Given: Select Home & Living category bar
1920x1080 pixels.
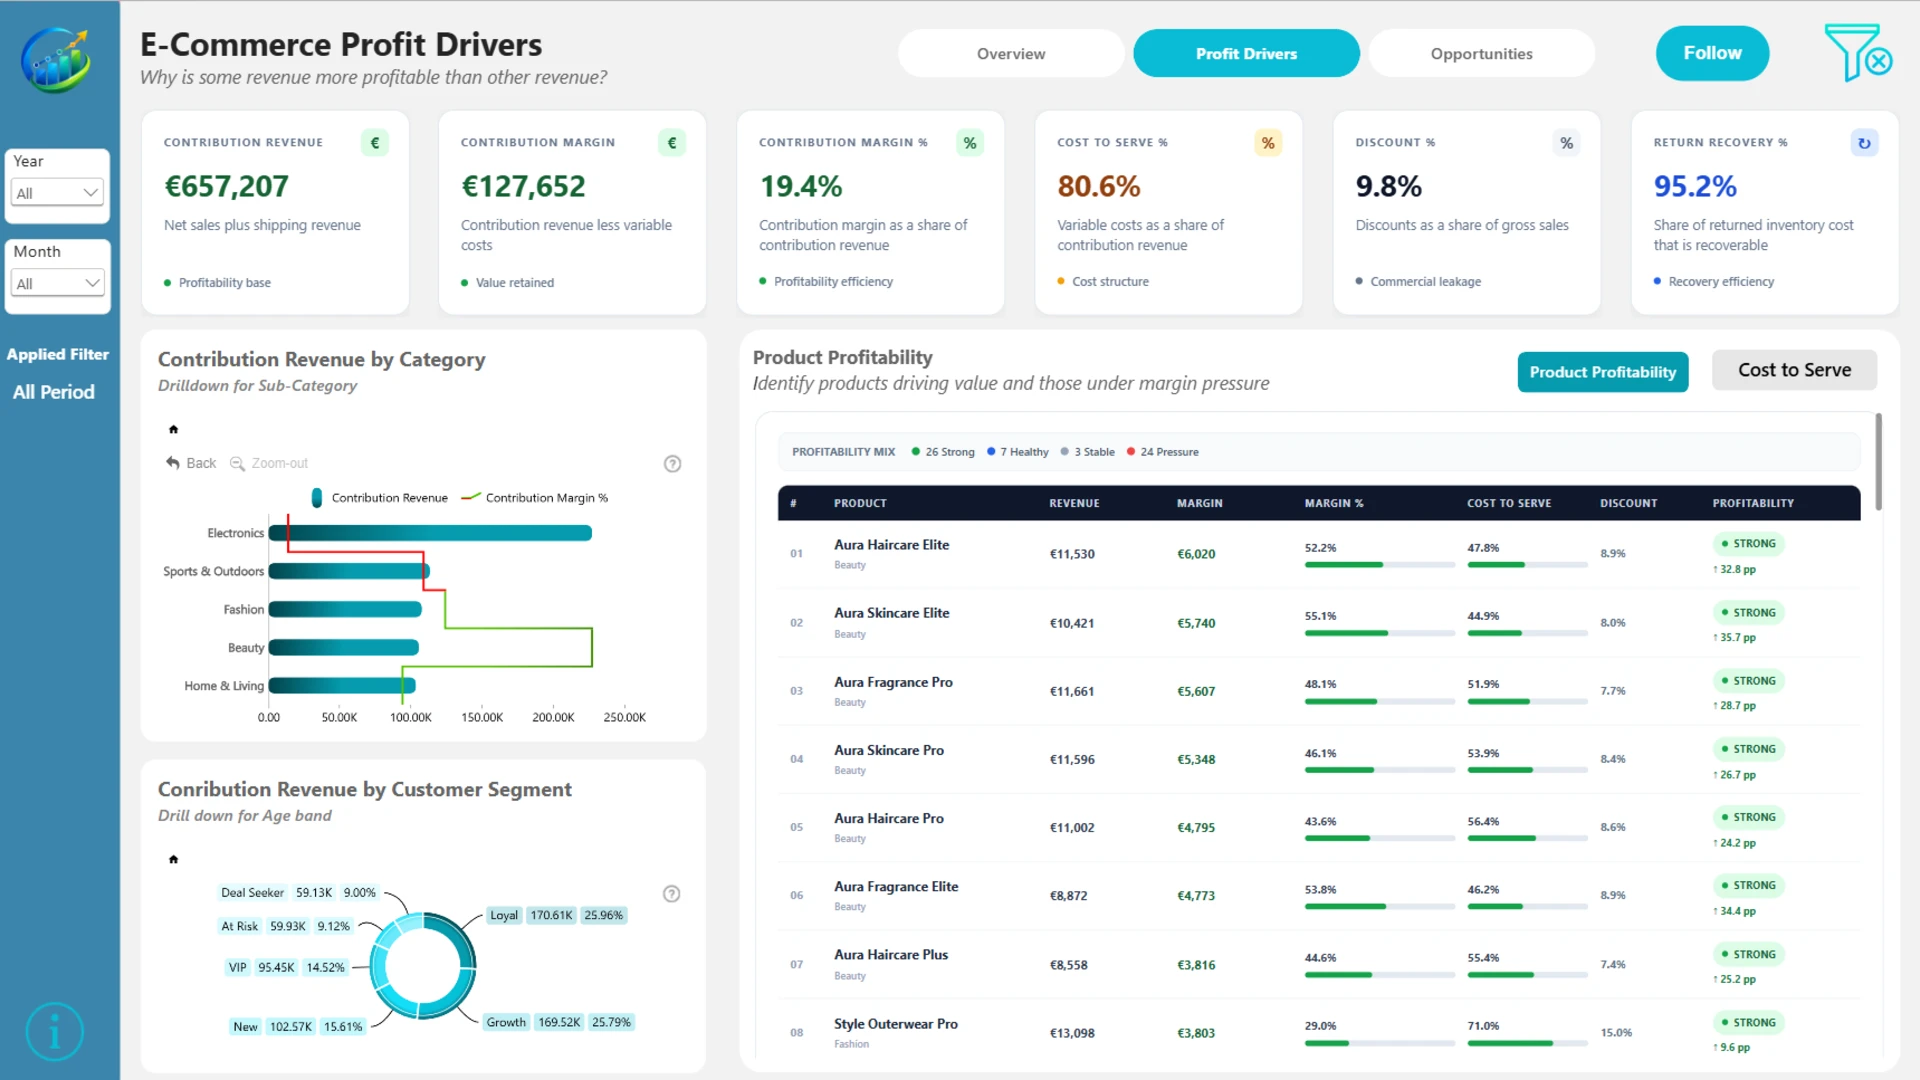Looking at the screenshot, I should coord(342,686).
